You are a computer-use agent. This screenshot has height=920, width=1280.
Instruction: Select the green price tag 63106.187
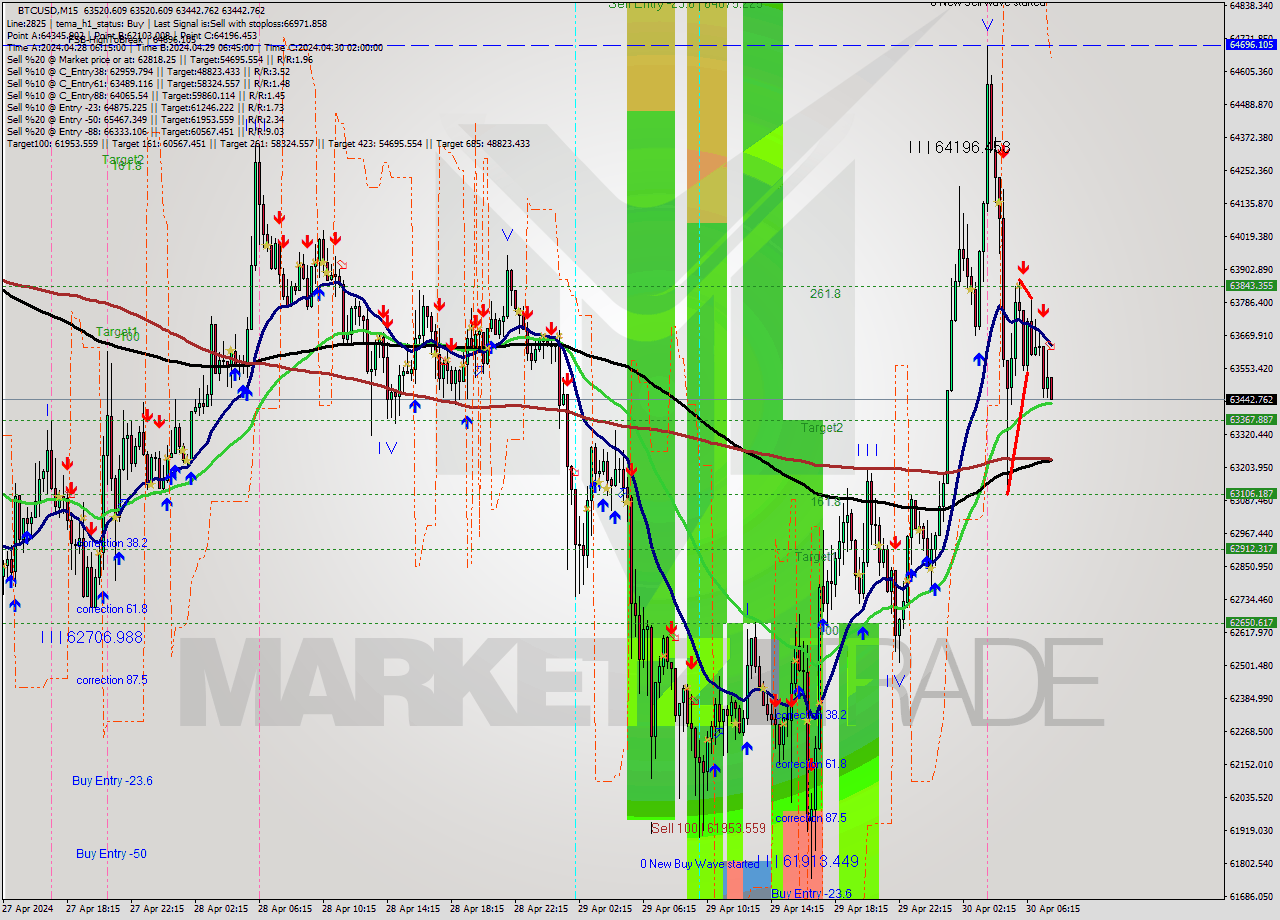click(x=1252, y=493)
